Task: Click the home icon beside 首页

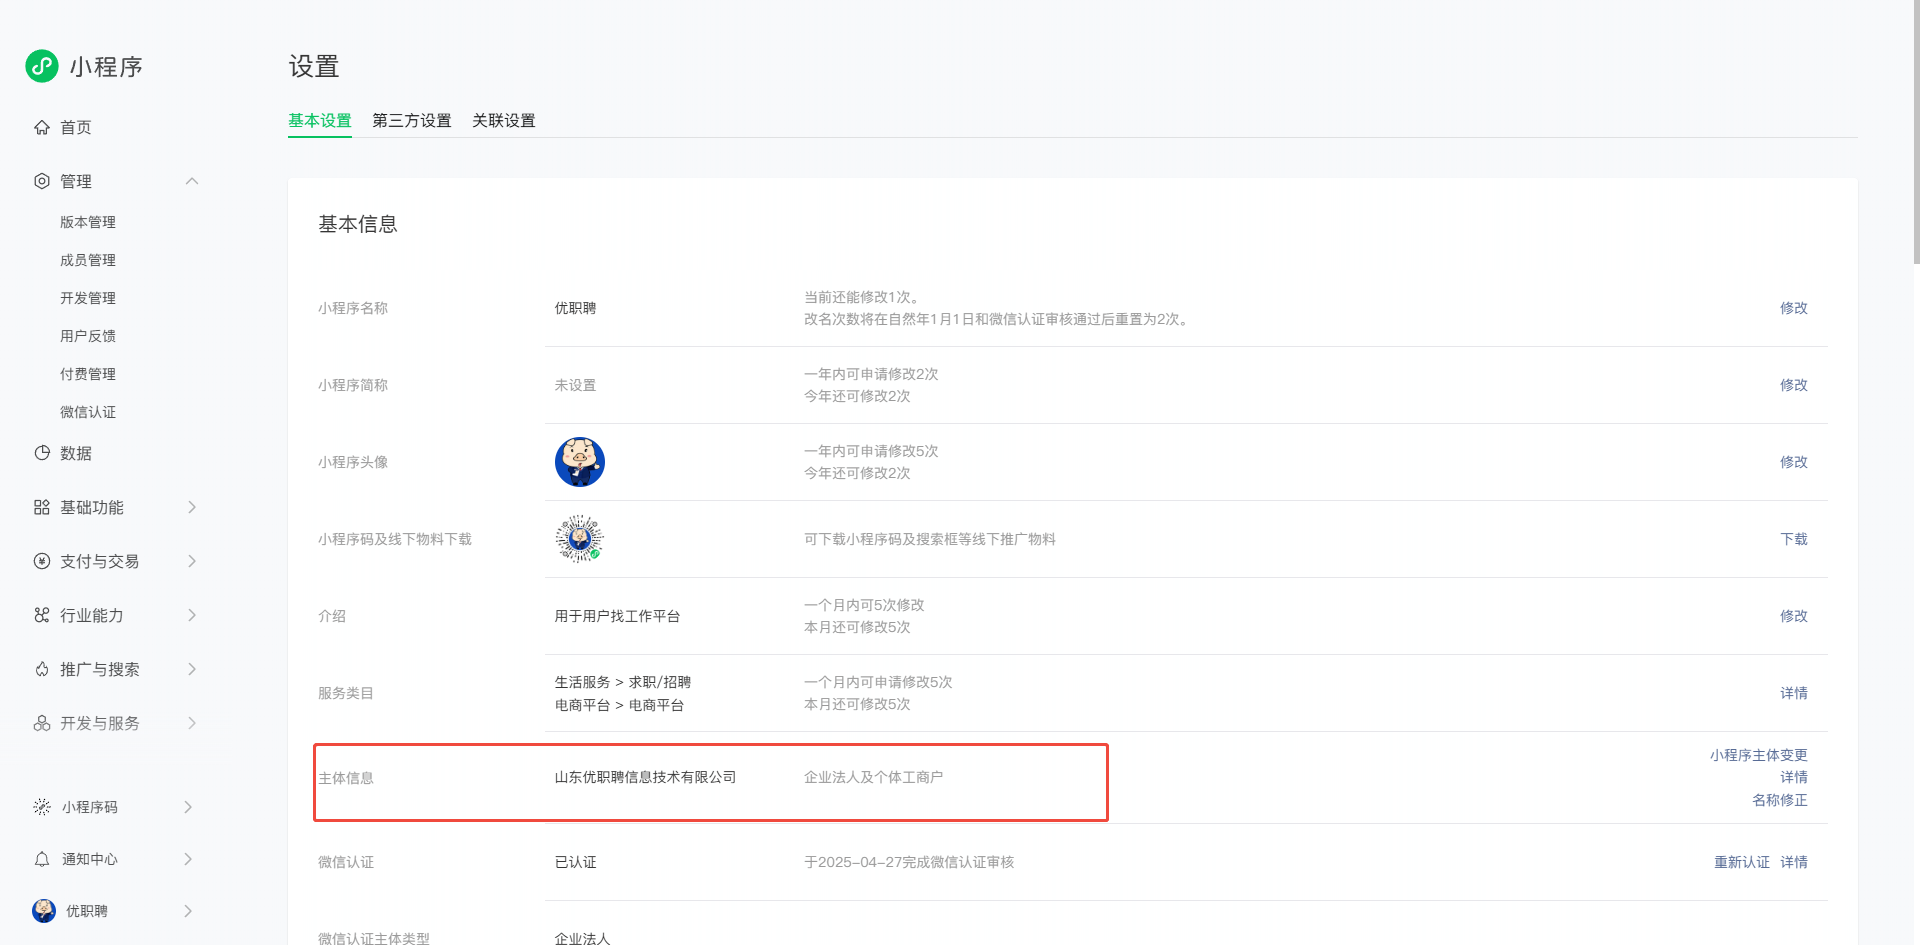Action: click(42, 127)
